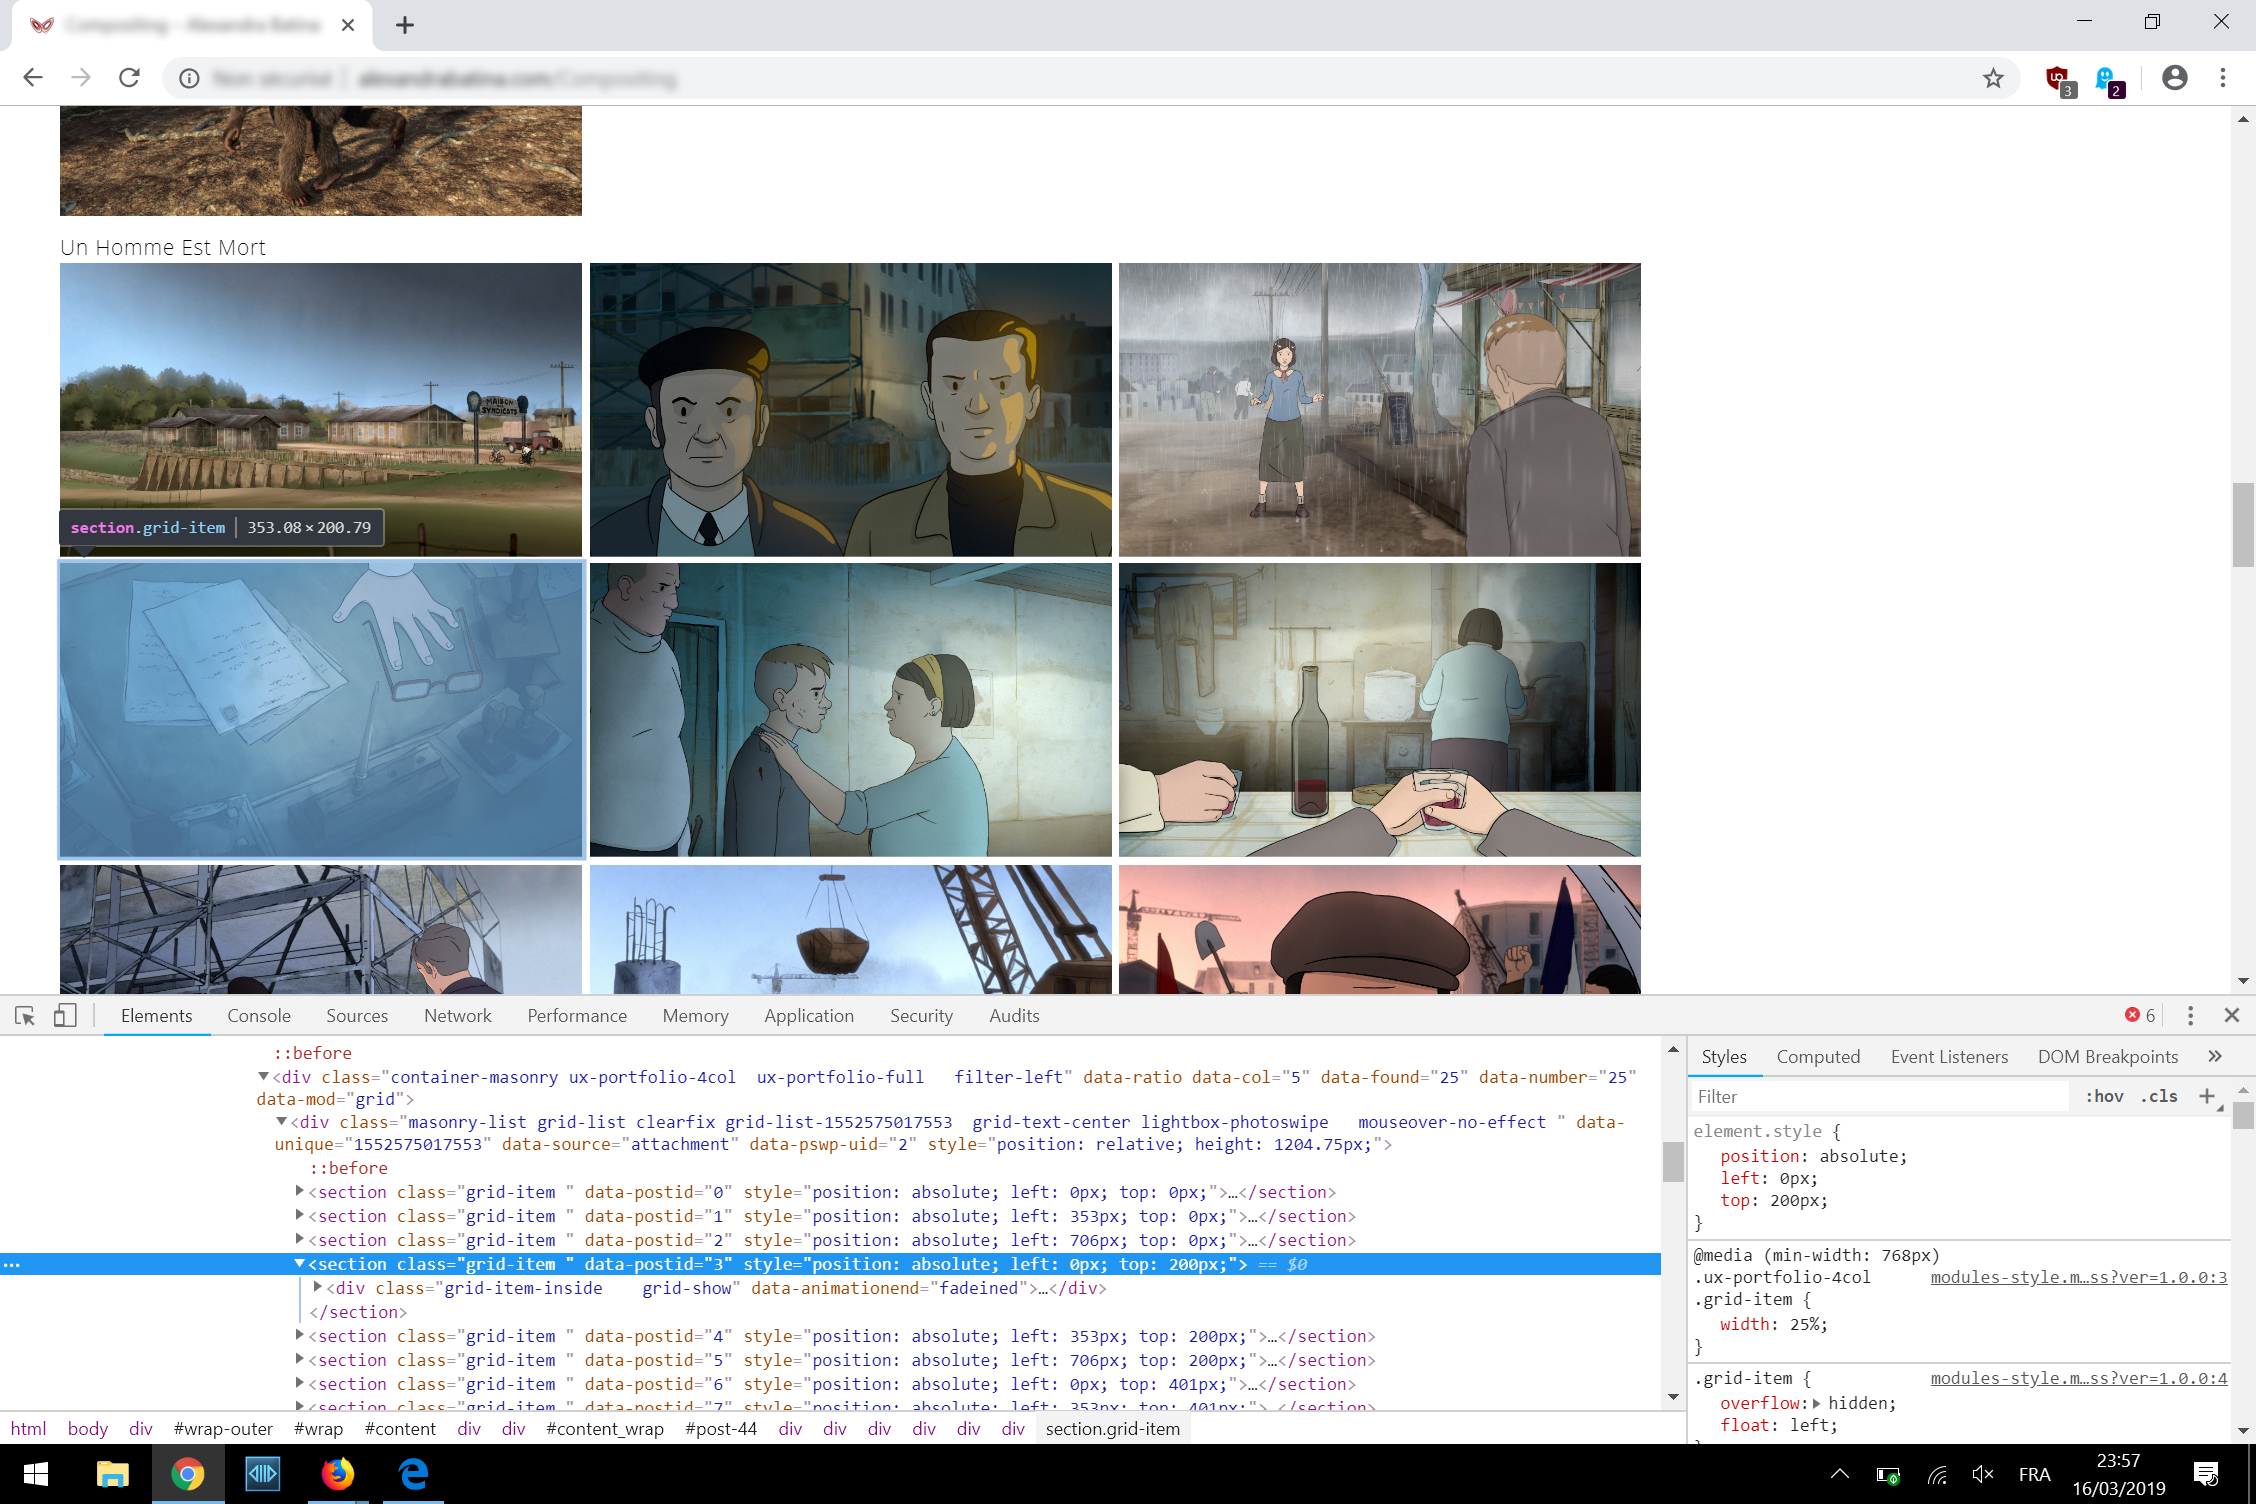Open the Event Listeners tab
Screen dimensions: 2256x1504
(x=1949, y=1057)
